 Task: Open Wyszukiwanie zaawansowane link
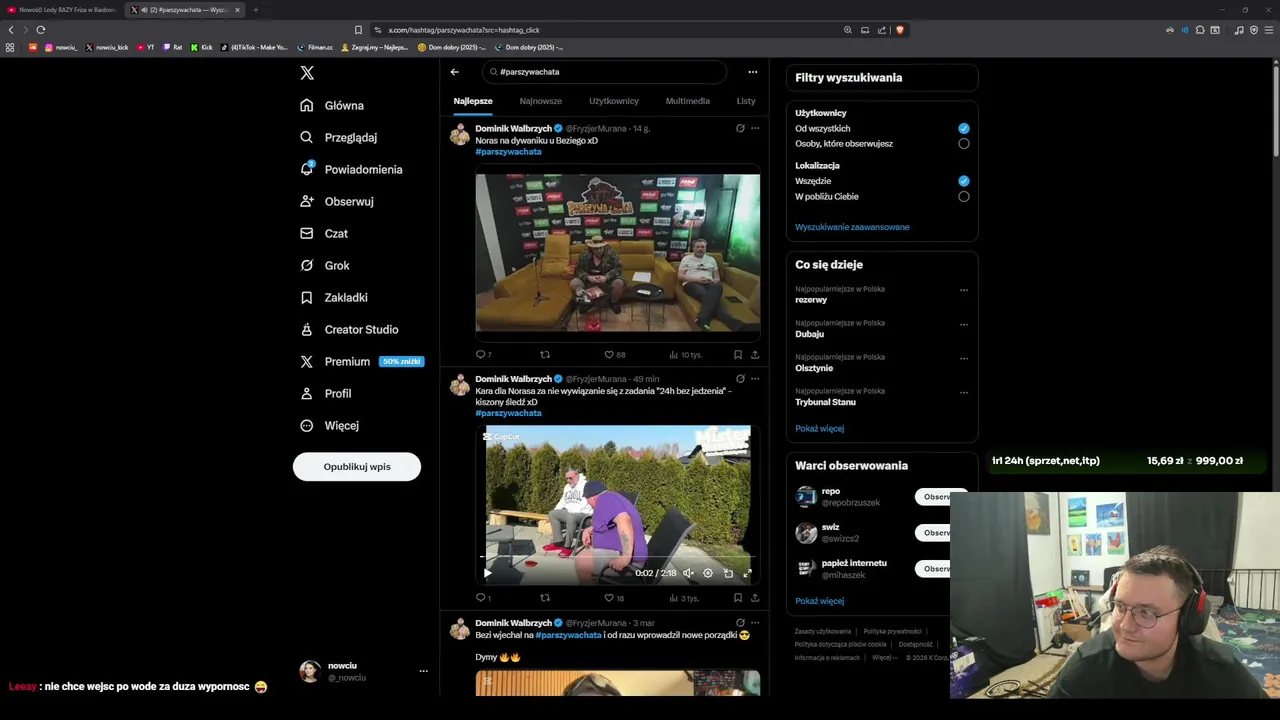click(x=852, y=227)
